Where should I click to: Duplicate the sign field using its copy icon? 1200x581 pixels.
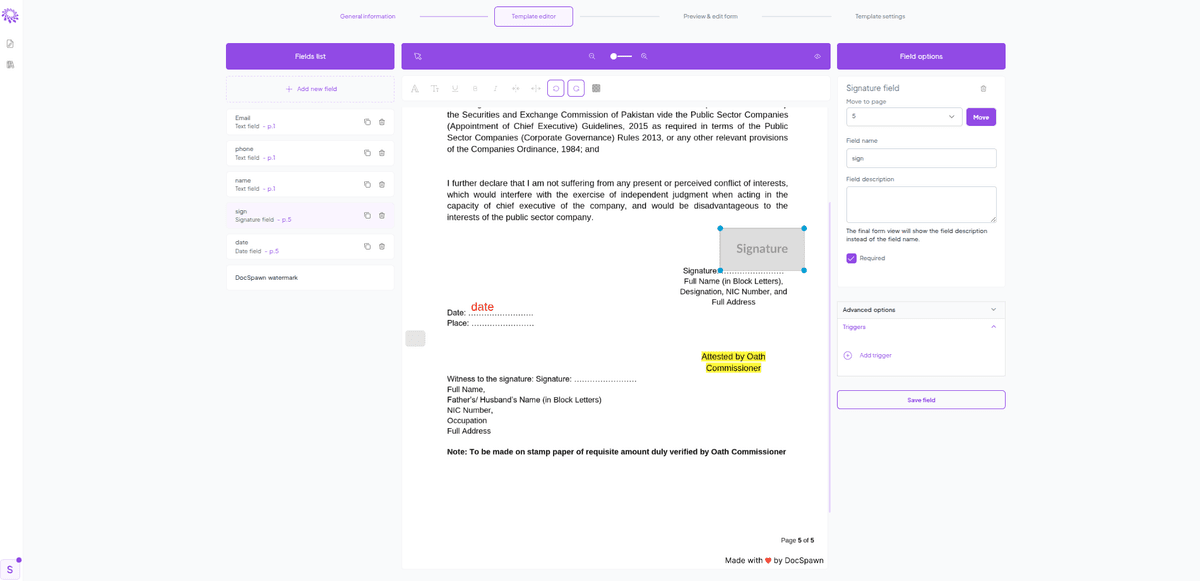pos(367,215)
